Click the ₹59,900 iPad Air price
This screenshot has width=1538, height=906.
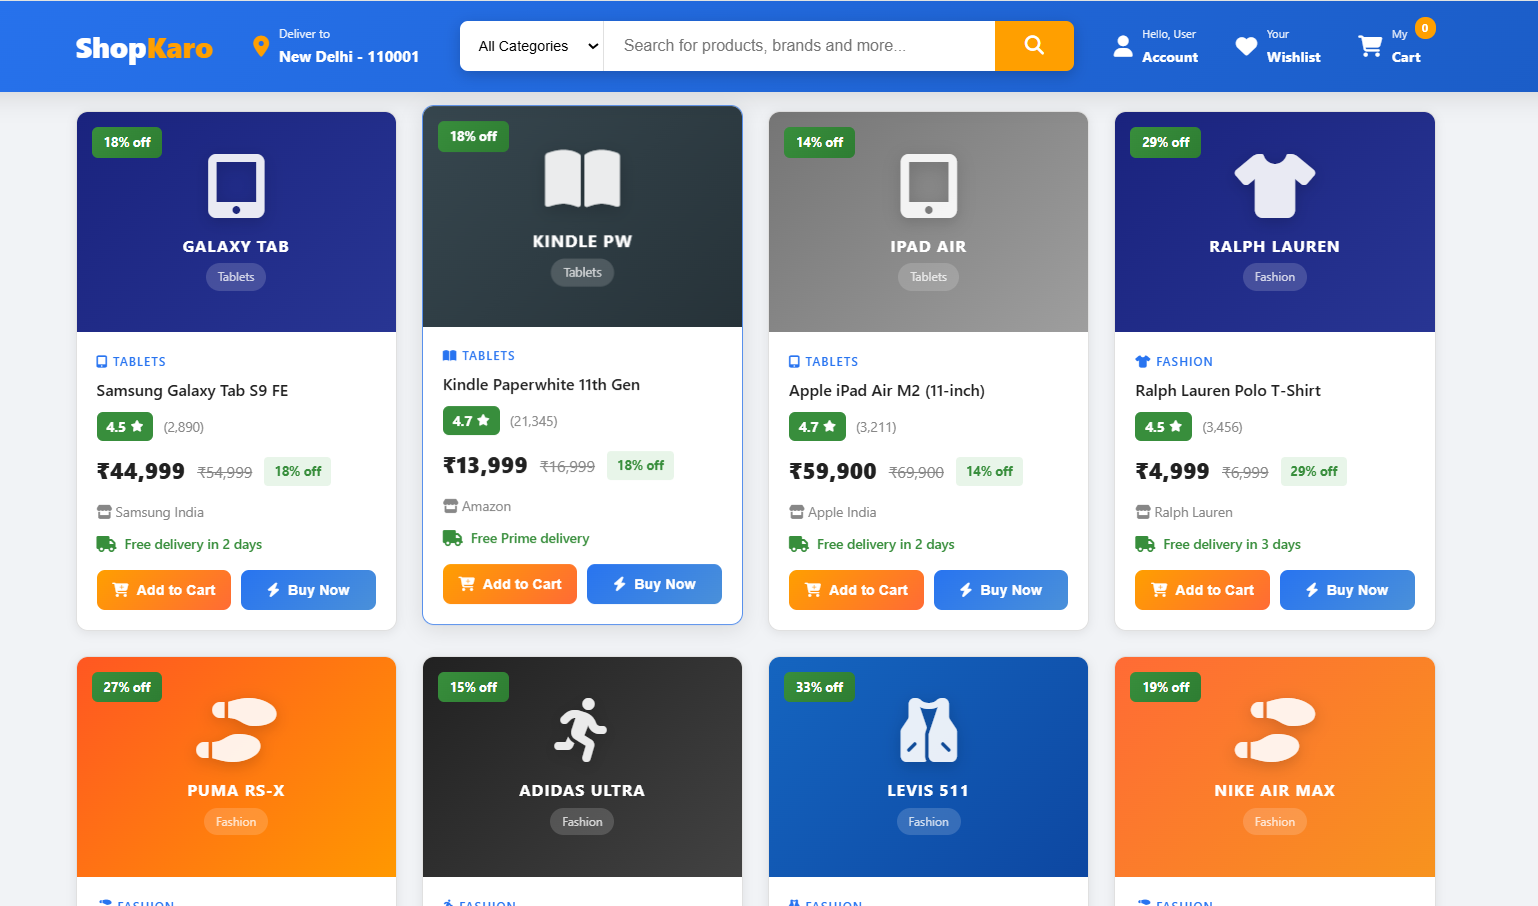point(833,472)
